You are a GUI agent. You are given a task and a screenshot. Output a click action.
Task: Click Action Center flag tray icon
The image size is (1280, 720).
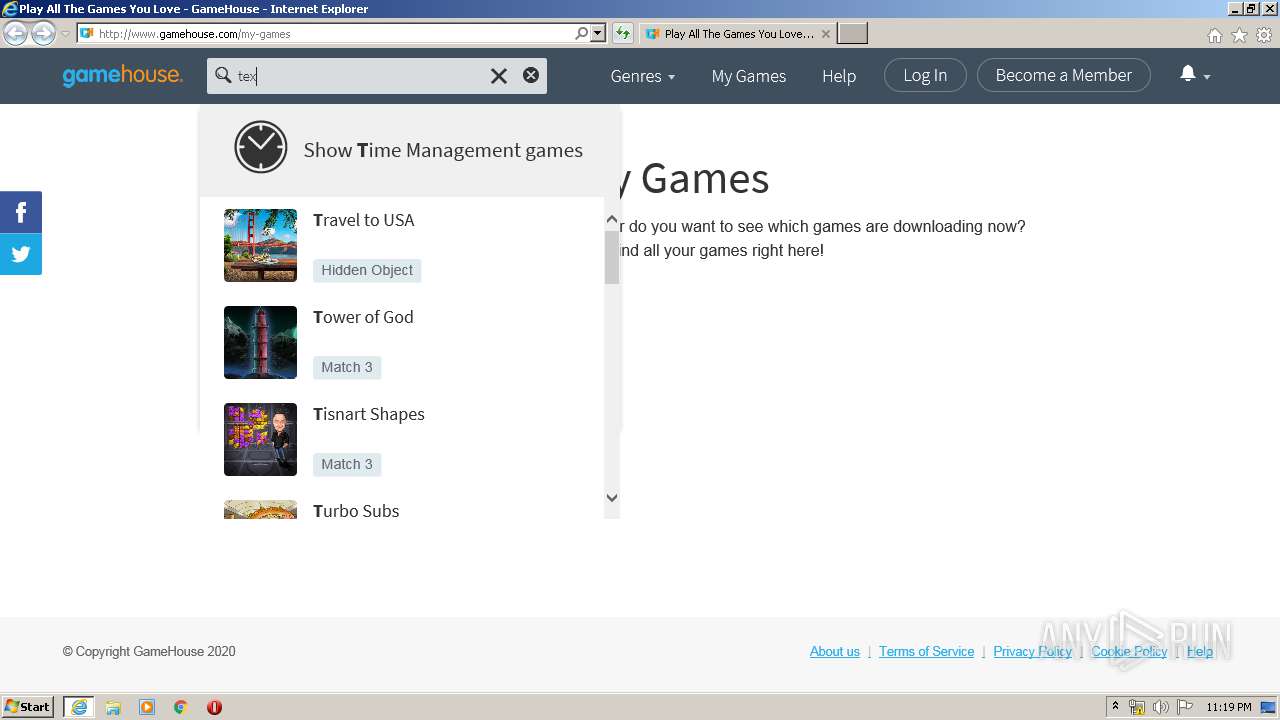click(1185, 707)
